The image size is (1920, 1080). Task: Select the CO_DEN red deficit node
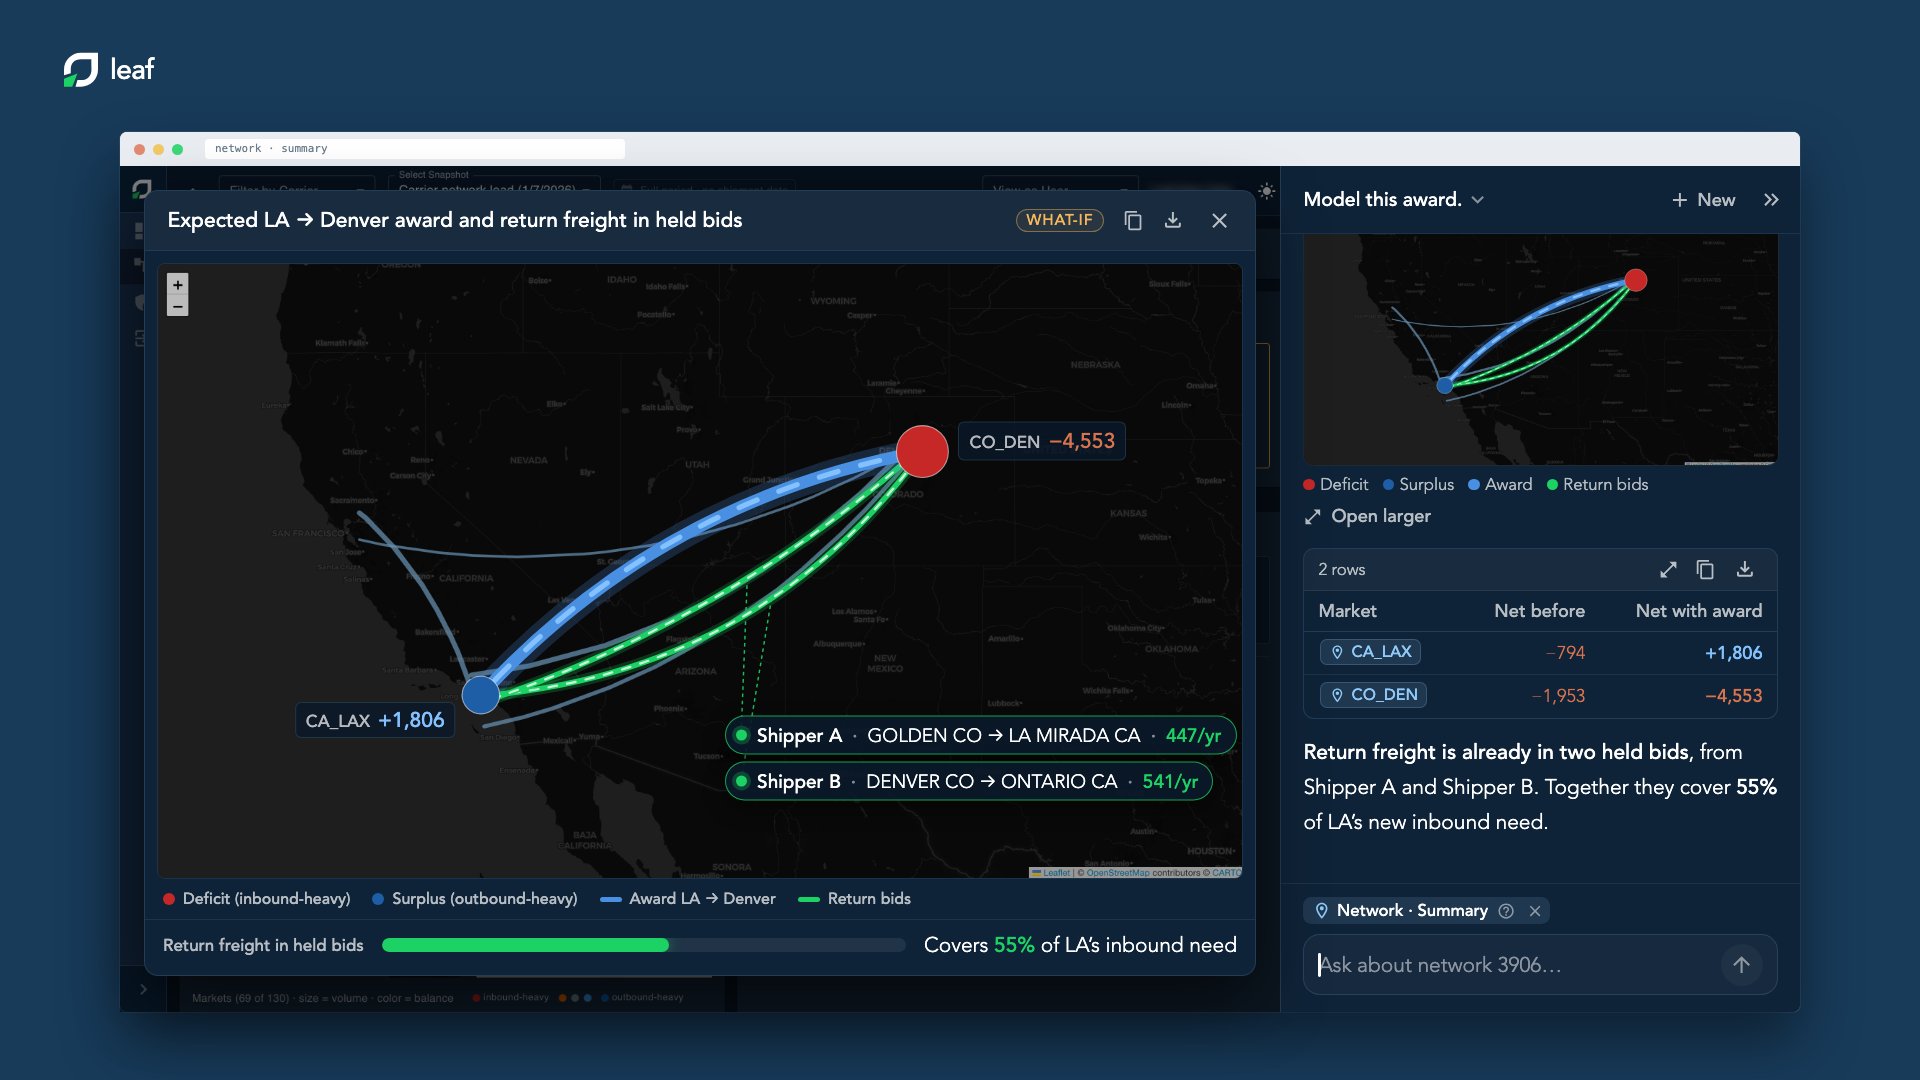pos(922,451)
